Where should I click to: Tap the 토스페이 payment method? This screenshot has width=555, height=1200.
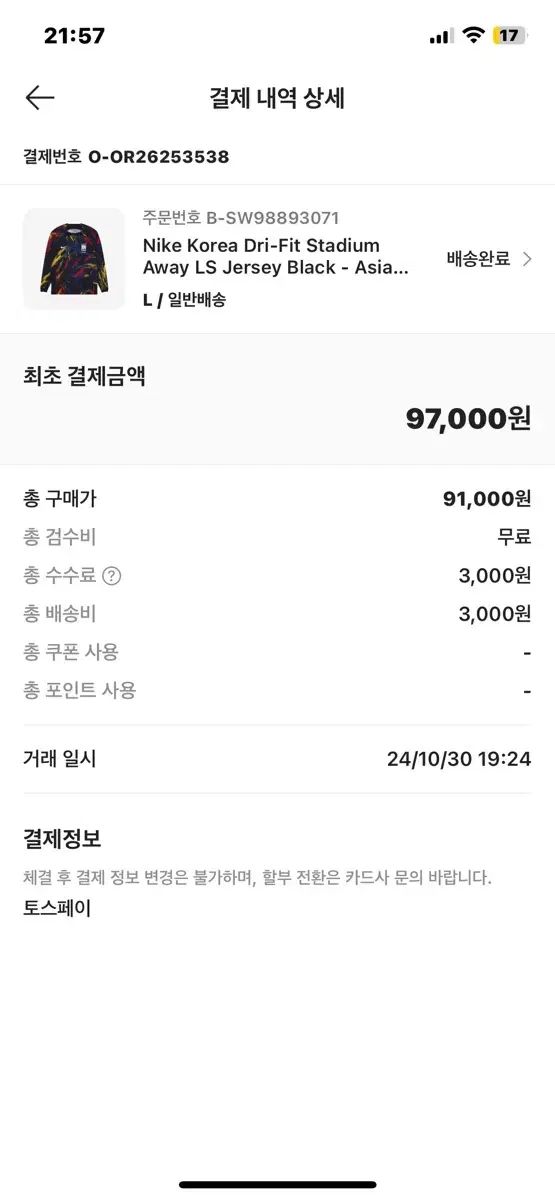tap(57, 908)
